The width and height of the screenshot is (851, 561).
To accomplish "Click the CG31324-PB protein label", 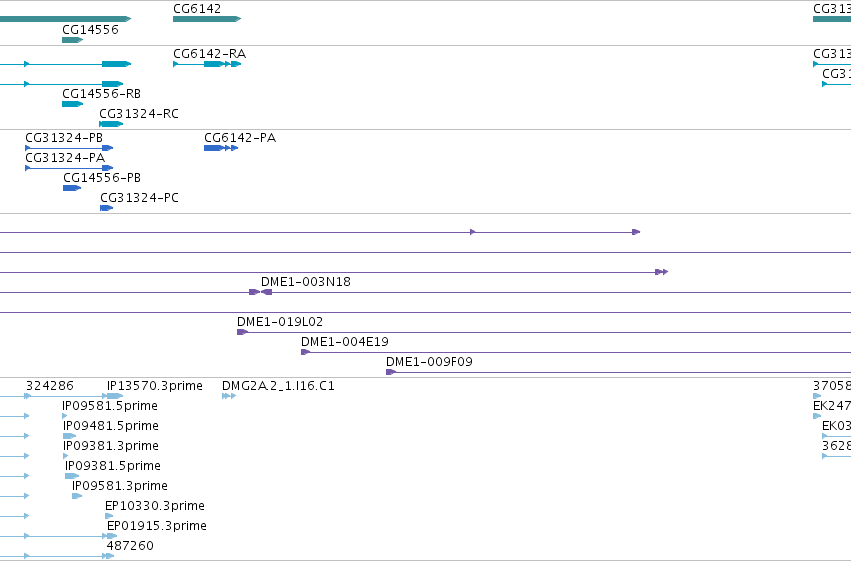I will click(64, 138).
